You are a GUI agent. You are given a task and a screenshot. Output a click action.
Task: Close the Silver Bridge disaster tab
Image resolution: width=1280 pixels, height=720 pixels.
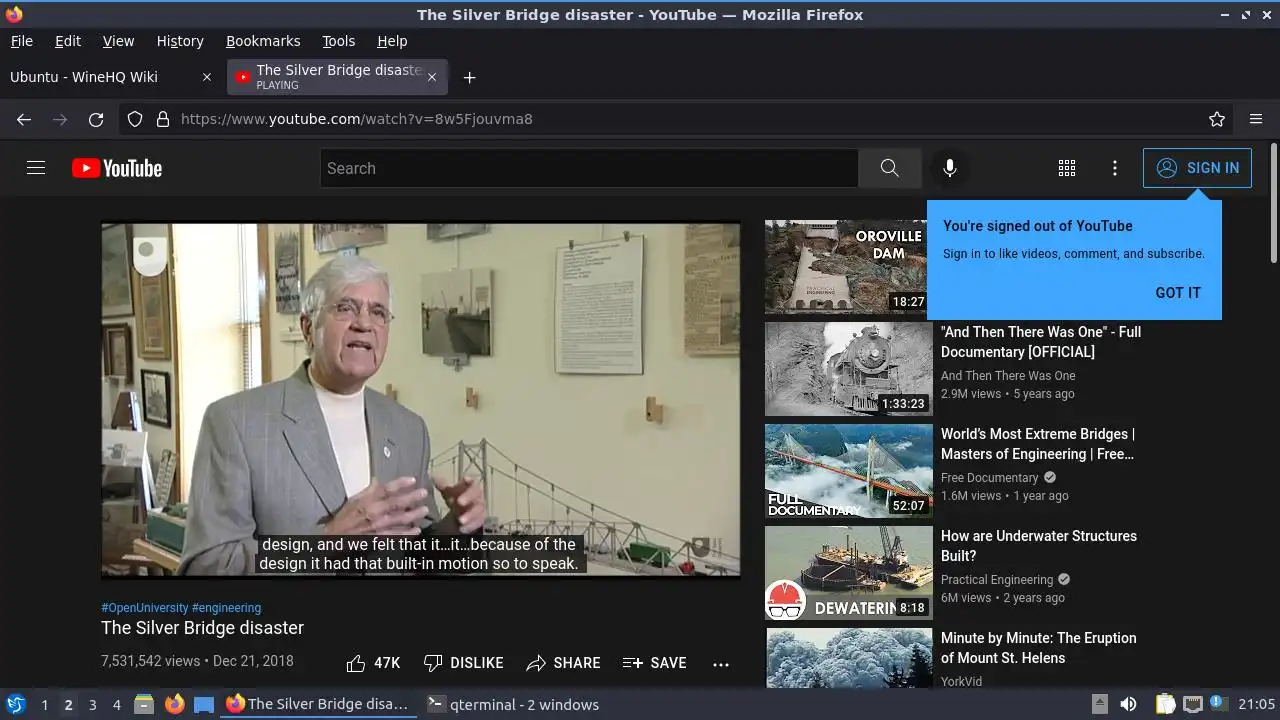[x=432, y=77]
